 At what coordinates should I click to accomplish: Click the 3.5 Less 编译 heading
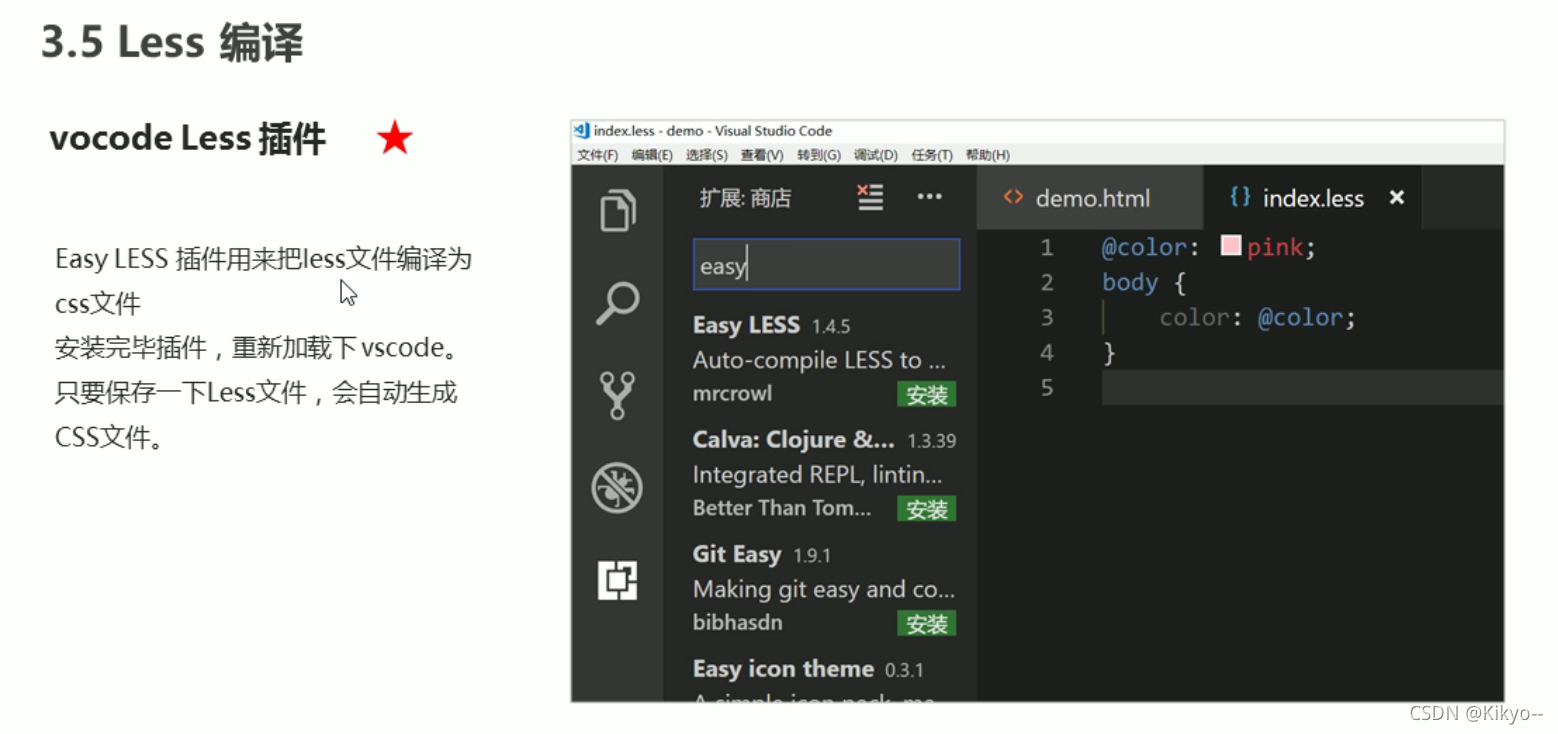tap(172, 43)
